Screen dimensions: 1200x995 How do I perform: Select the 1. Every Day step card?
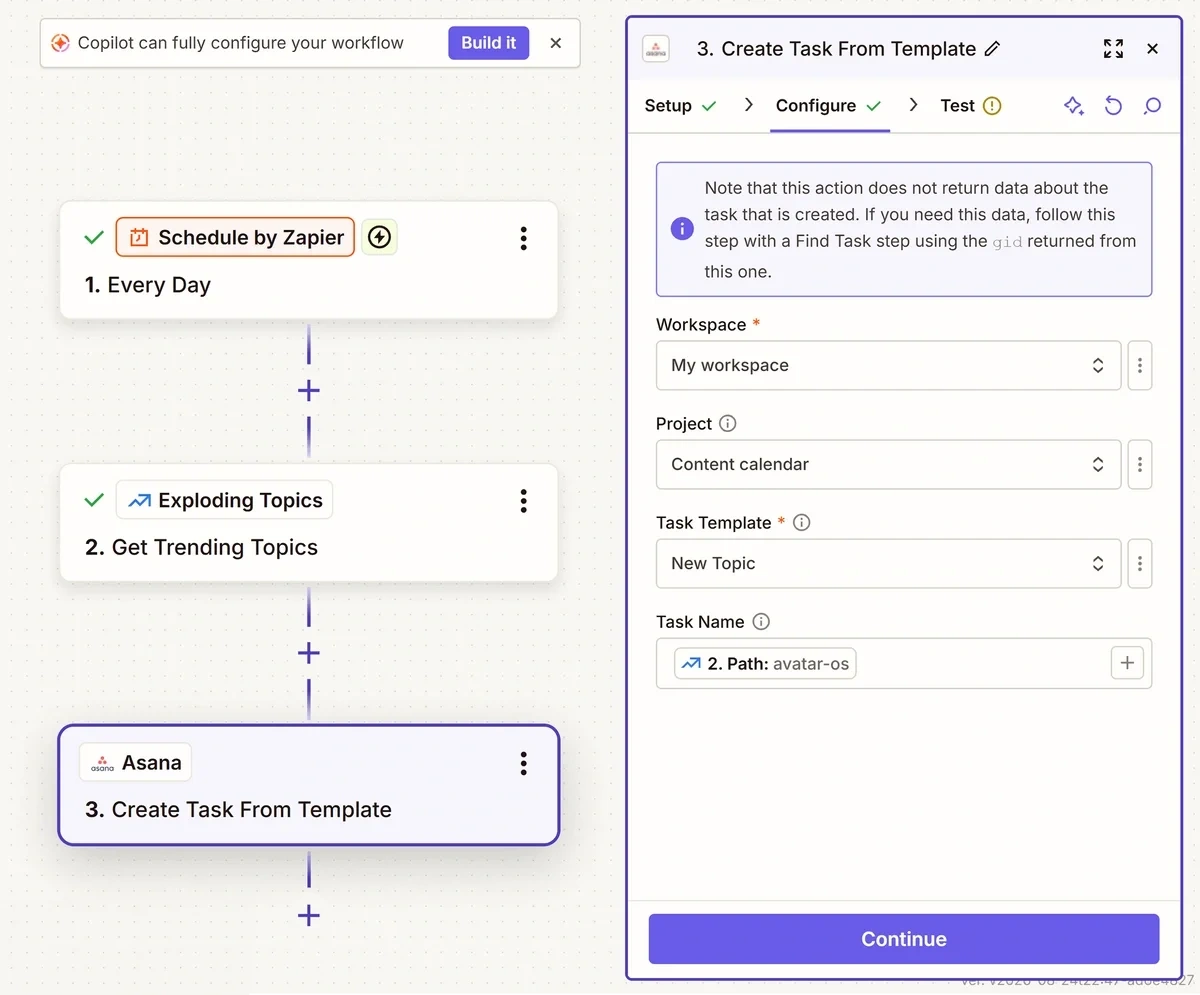coord(308,260)
